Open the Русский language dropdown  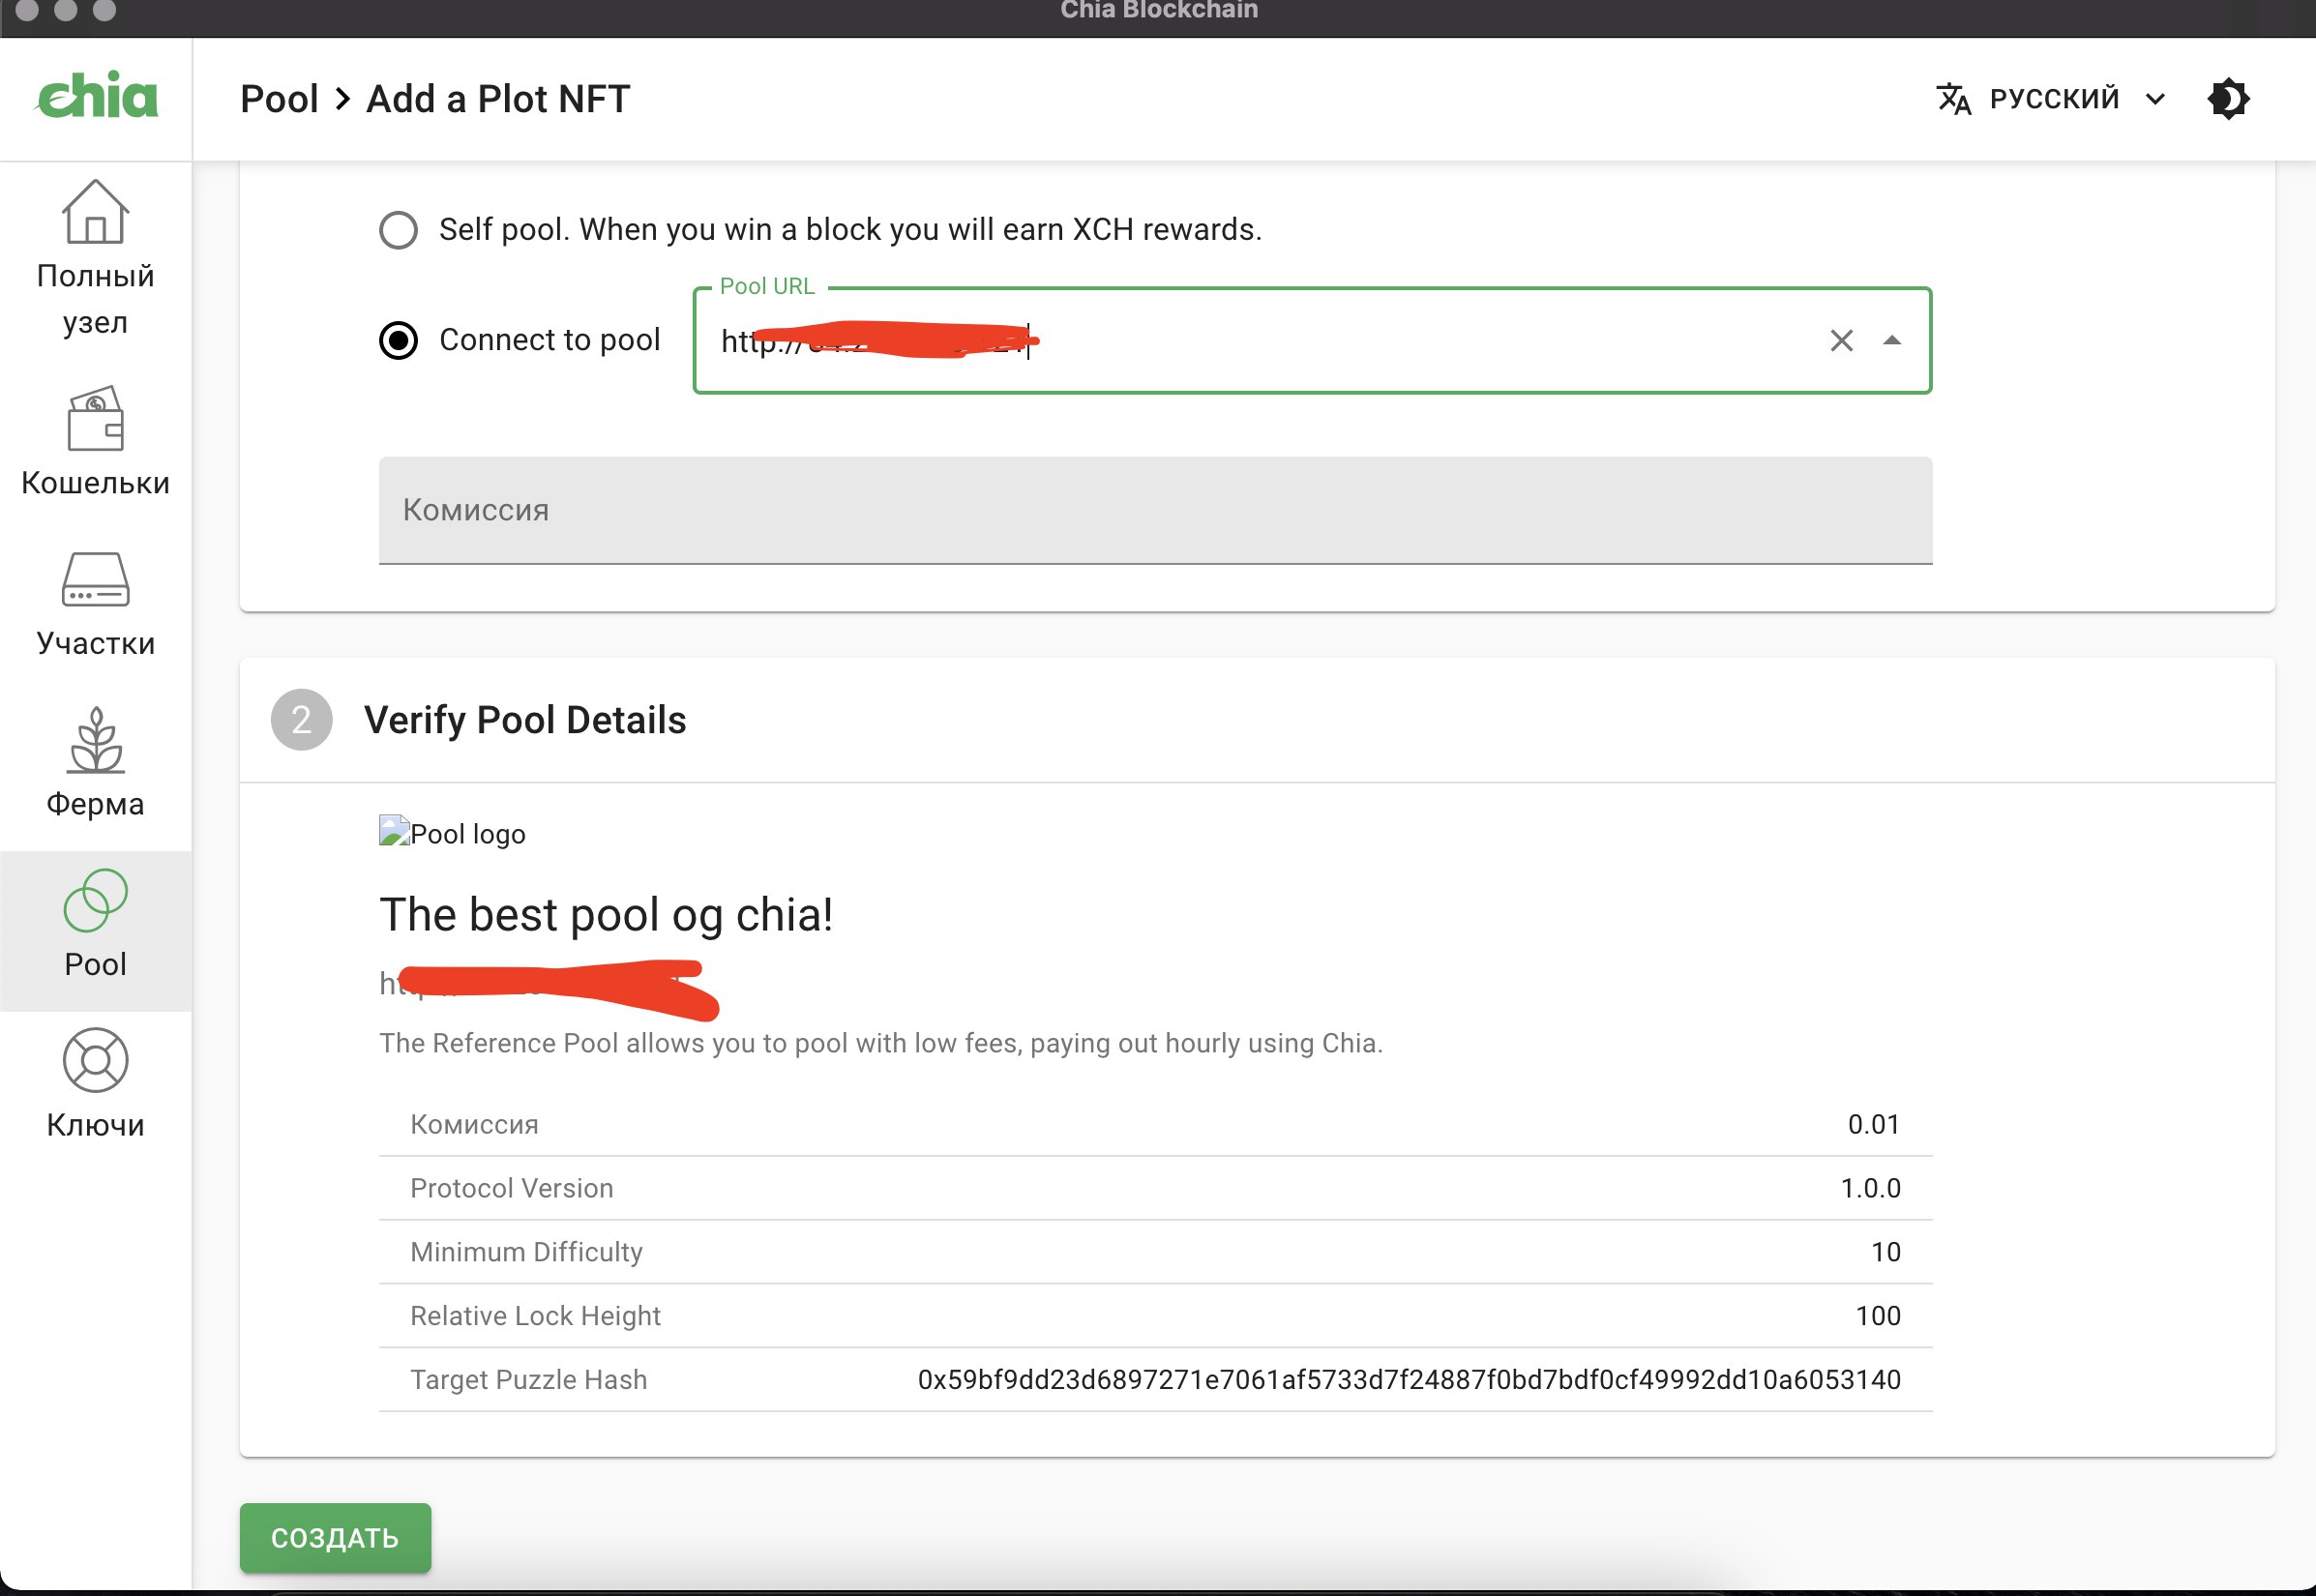[2053, 99]
